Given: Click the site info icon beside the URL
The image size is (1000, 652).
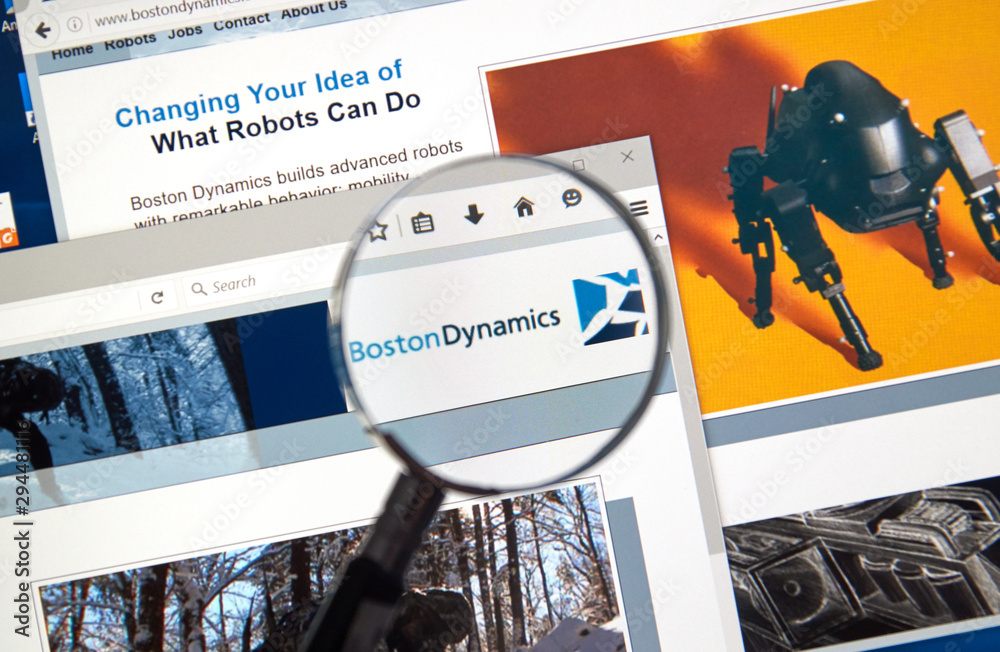Looking at the screenshot, I should pos(75,24).
